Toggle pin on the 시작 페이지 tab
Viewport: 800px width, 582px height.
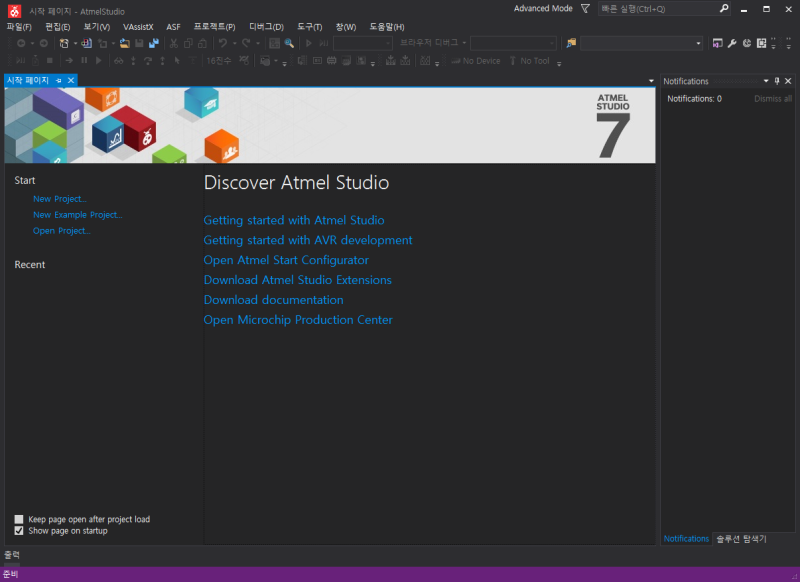(59, 81)
